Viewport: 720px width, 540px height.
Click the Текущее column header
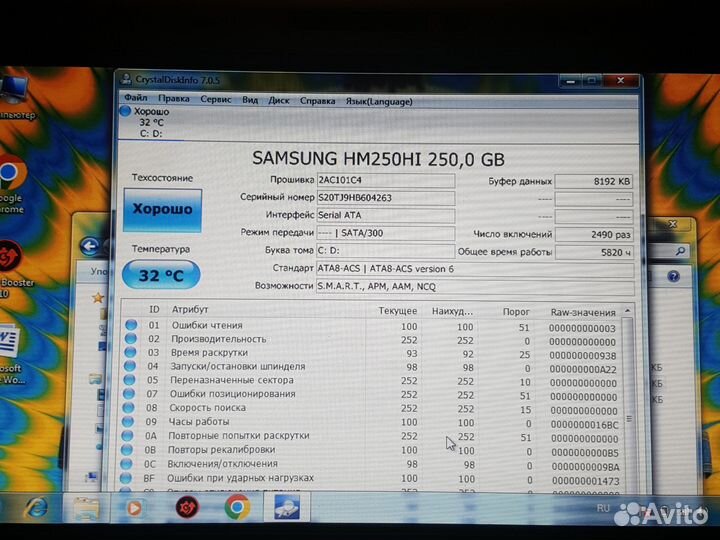(x=398, y=311)
